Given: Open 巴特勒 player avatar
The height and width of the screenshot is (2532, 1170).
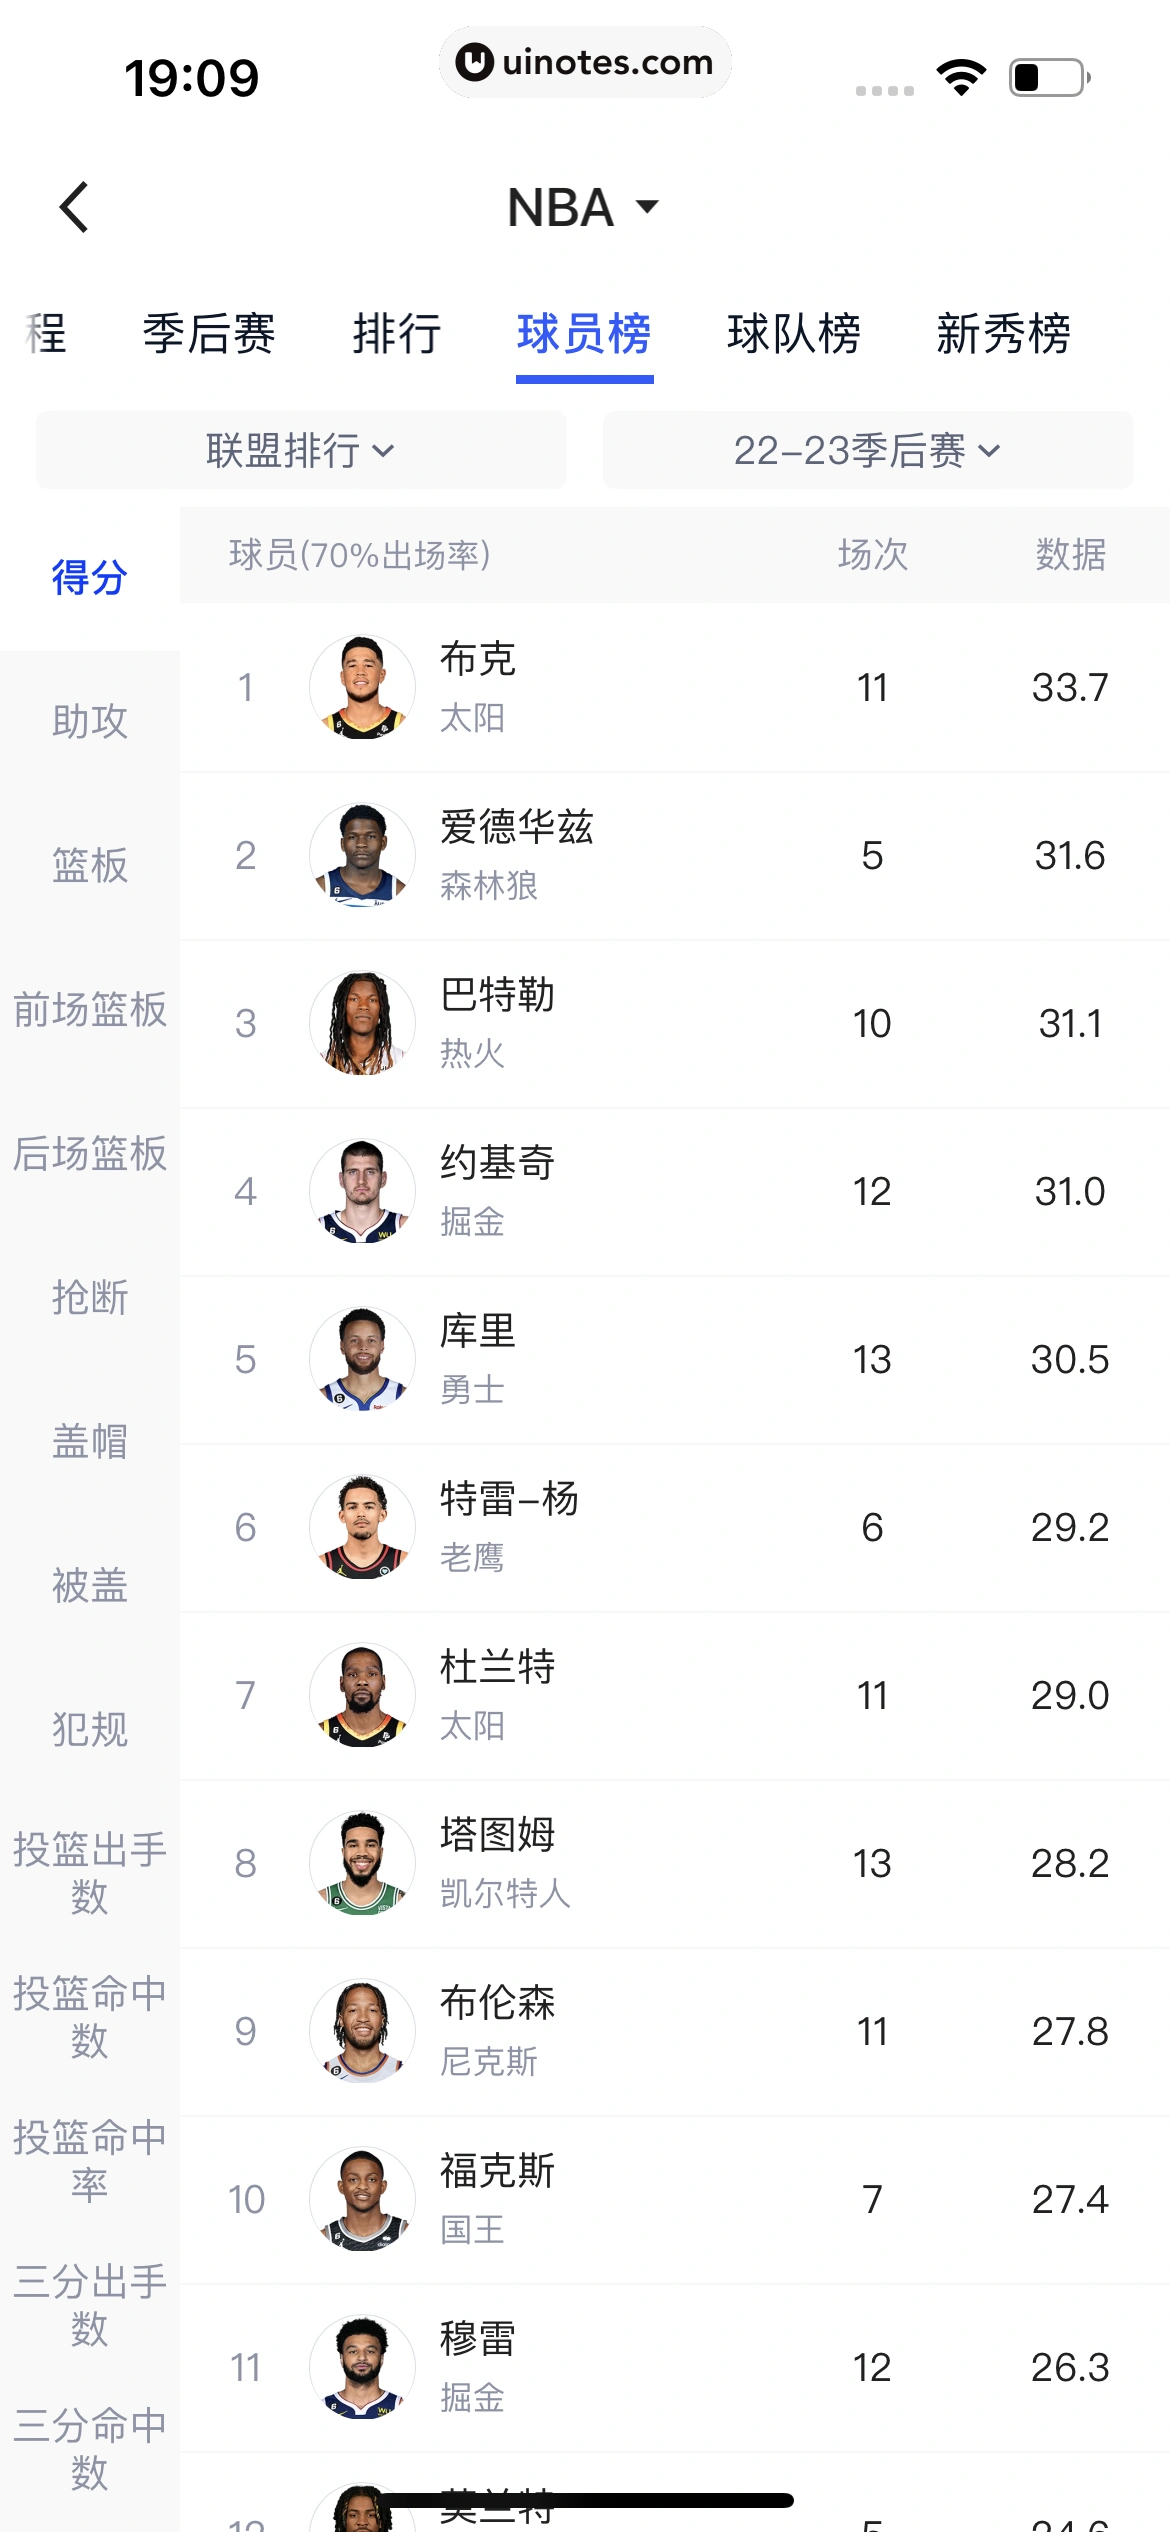Looking at the screenshot, I should pyautogui.click(x=362, y=1023).
